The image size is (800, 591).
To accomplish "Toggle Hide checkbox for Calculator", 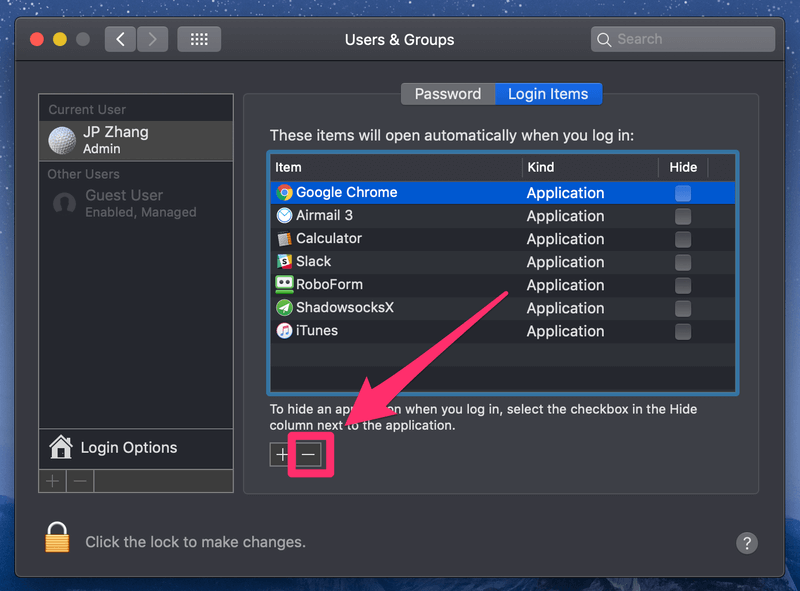I will point(683,239).
